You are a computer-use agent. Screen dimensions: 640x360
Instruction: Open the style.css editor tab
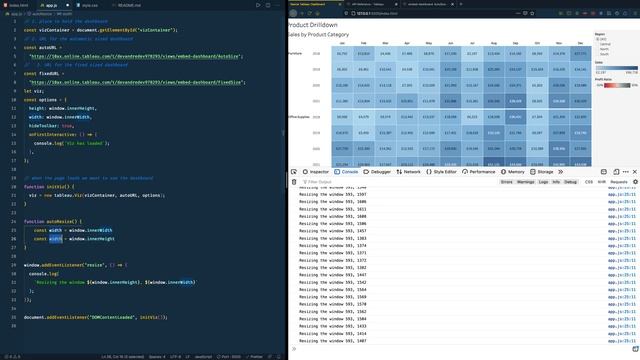tap(87, 5)
